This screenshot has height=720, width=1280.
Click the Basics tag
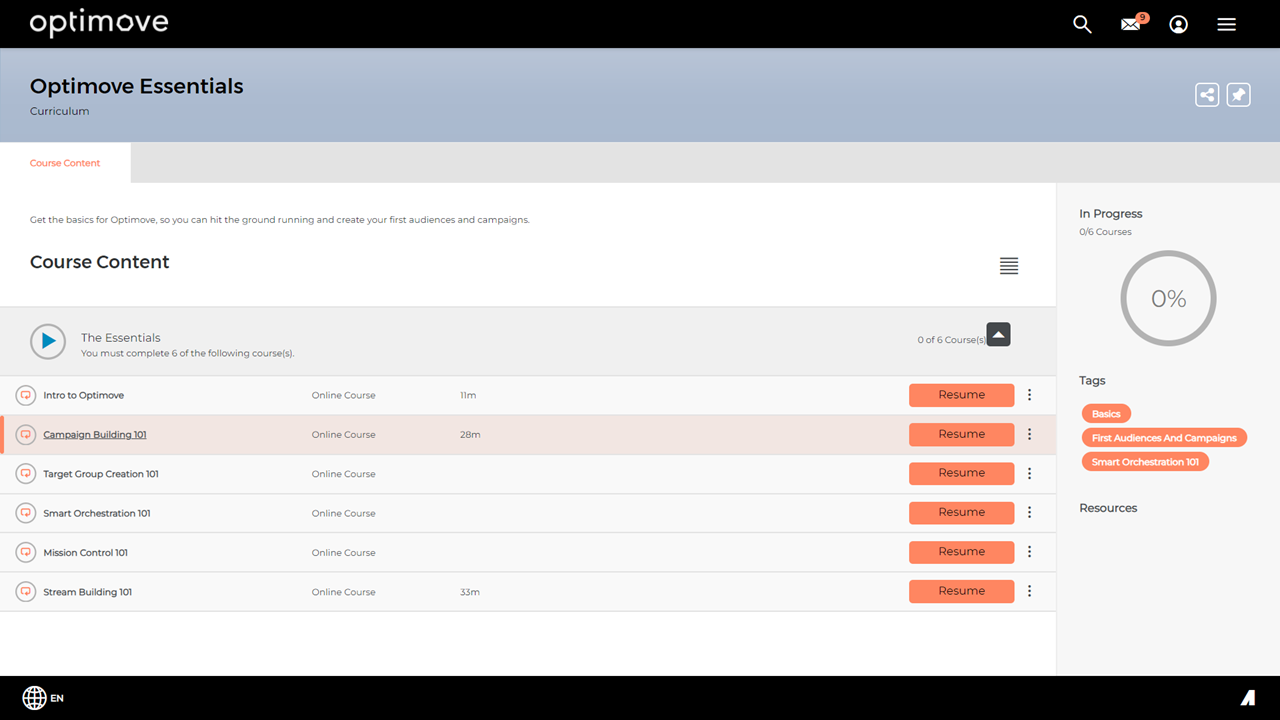click(1106, 414)
